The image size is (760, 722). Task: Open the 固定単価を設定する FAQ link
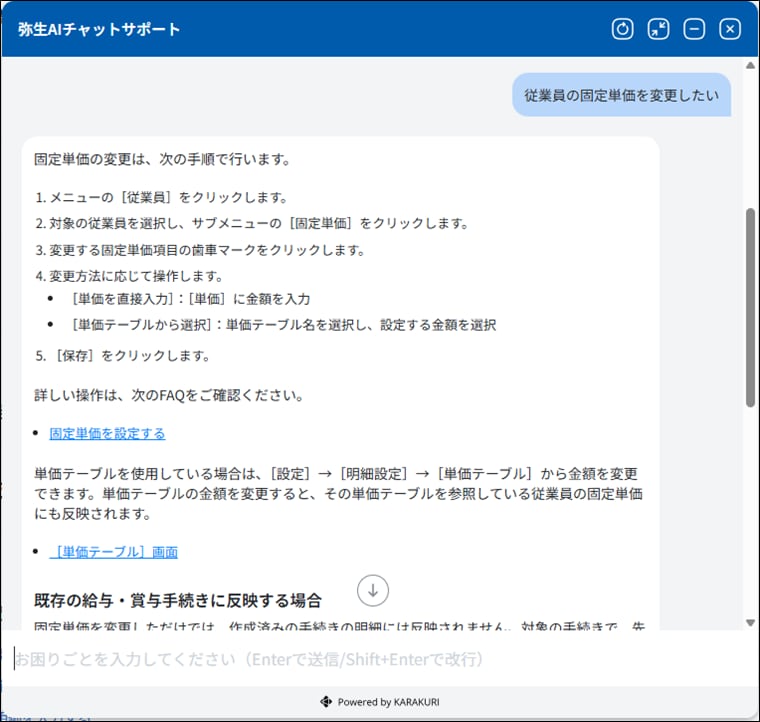pos(107,433)
